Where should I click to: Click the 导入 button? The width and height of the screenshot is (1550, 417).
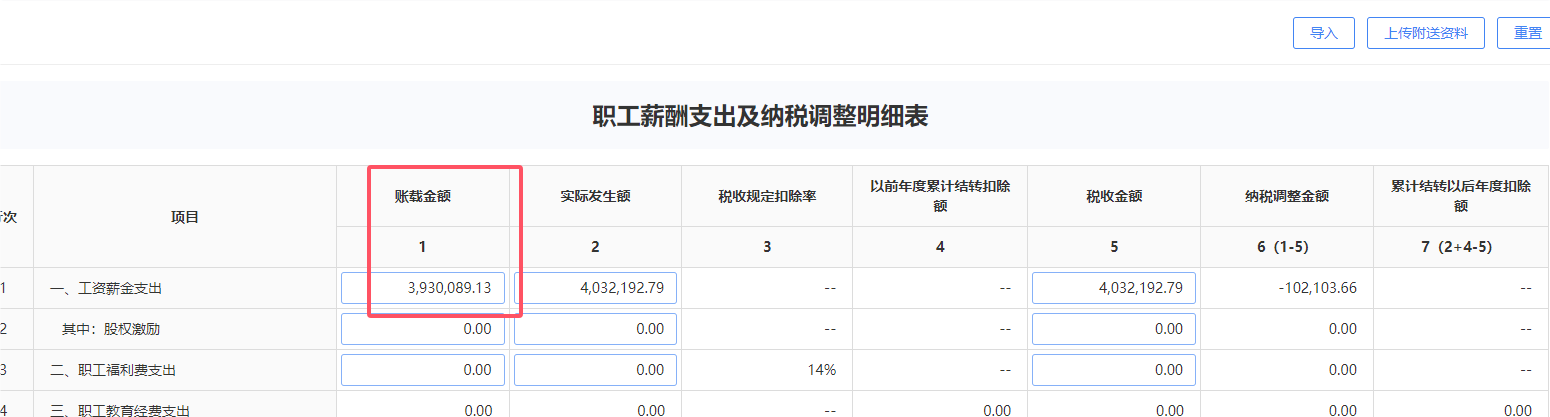(1323, 33)
